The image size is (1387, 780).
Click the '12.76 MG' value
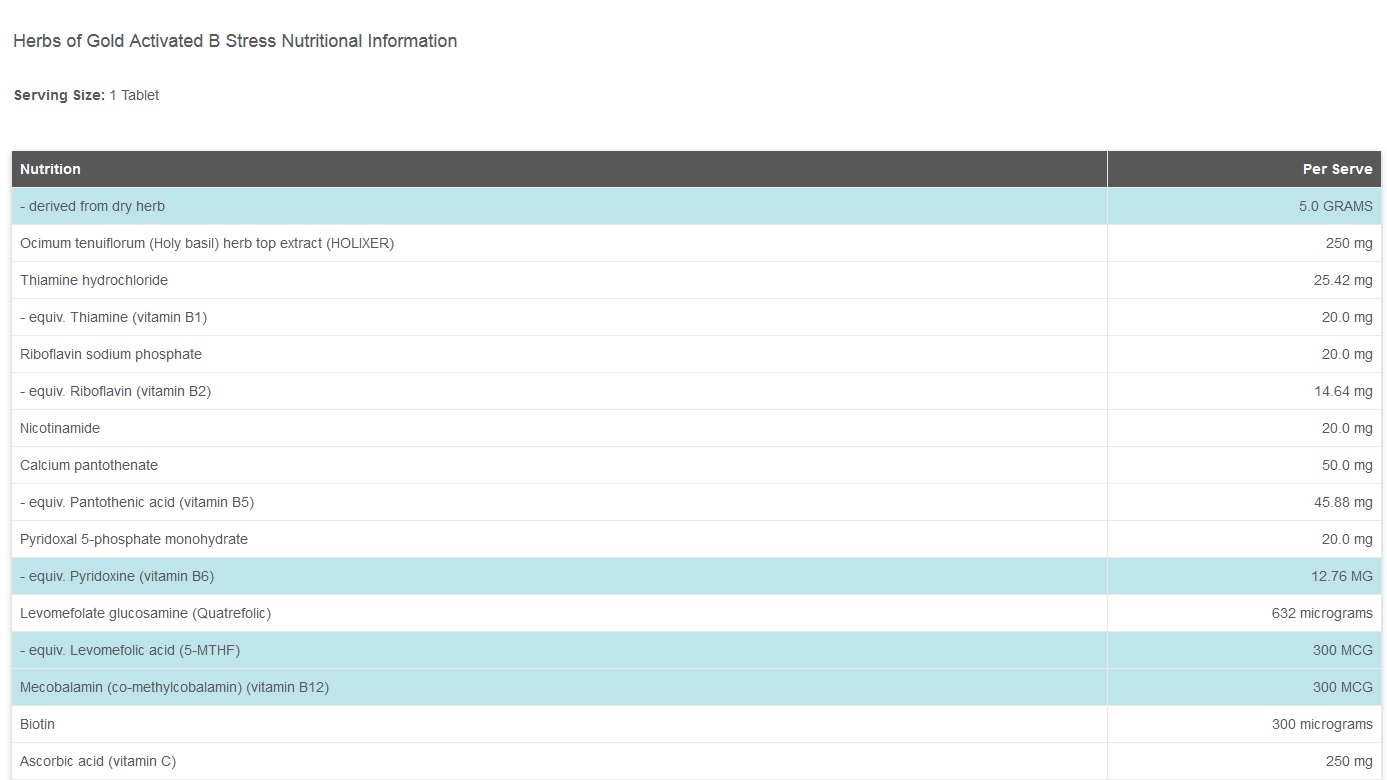[1342, 576]
